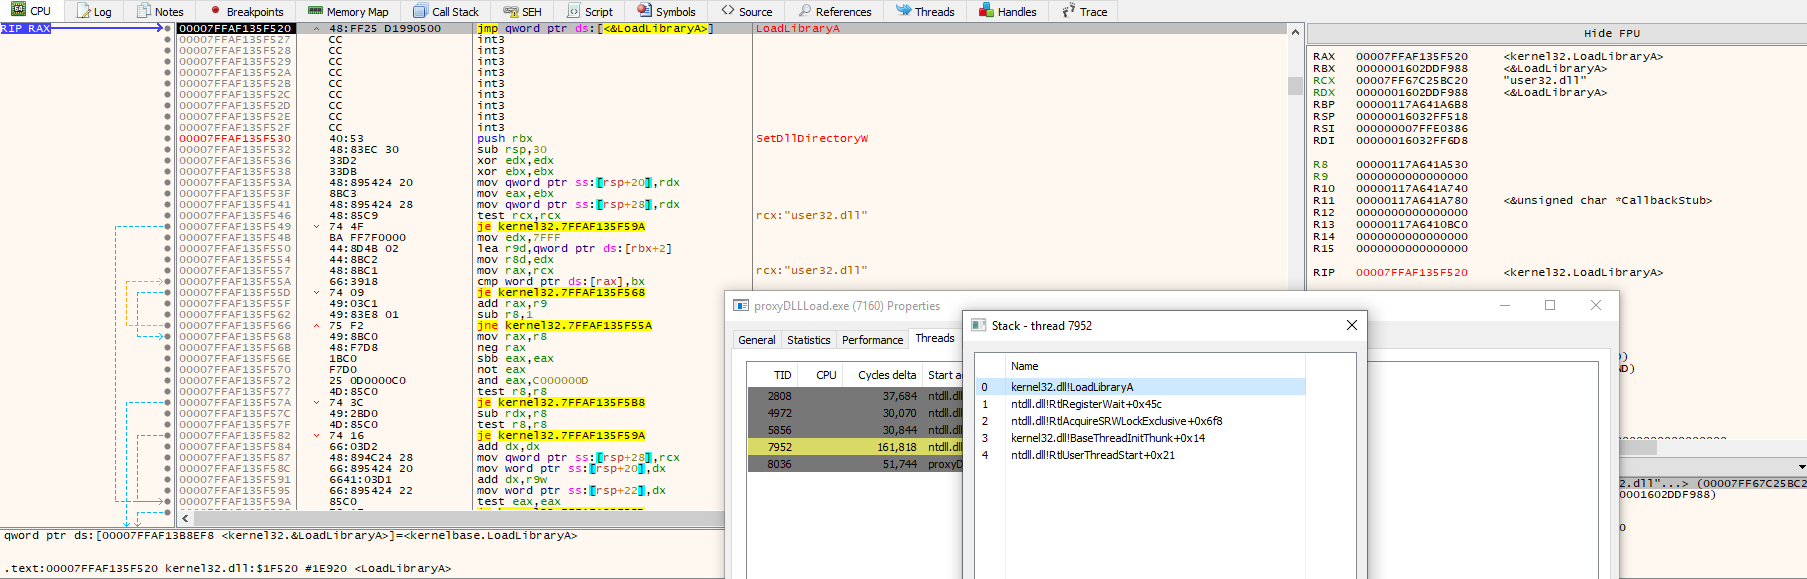Open the Source tab
The width and height of the screenshot is (1807, 579).
tap(747, 11)
